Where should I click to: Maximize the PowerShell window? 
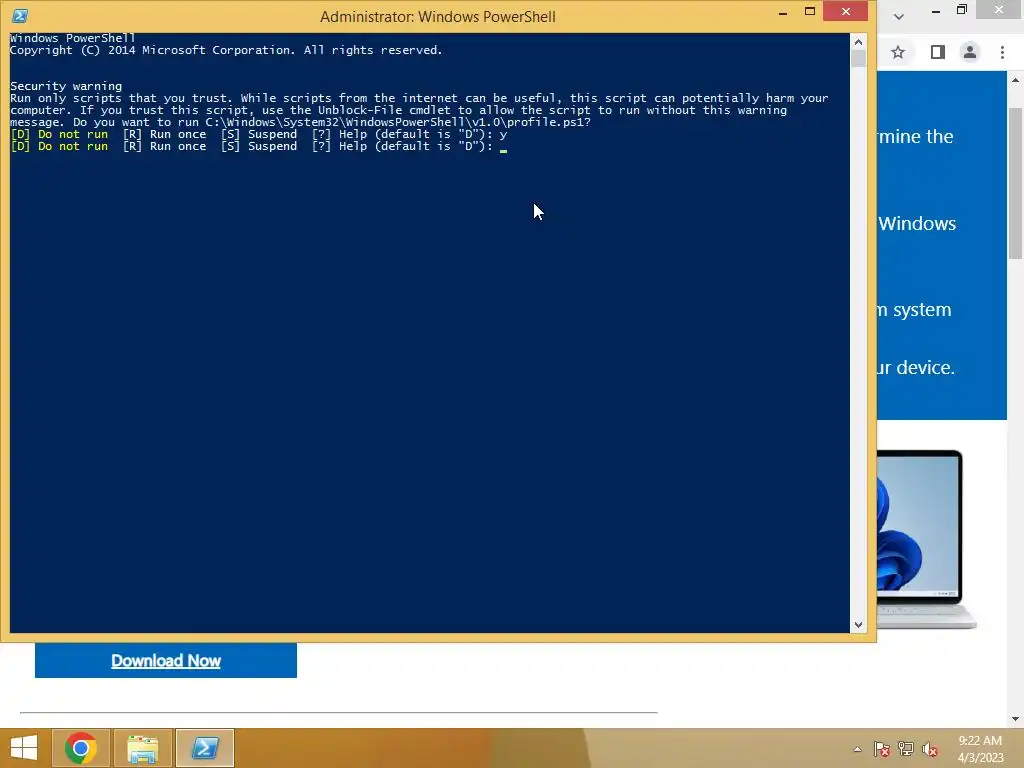click(x=810, y=11)
